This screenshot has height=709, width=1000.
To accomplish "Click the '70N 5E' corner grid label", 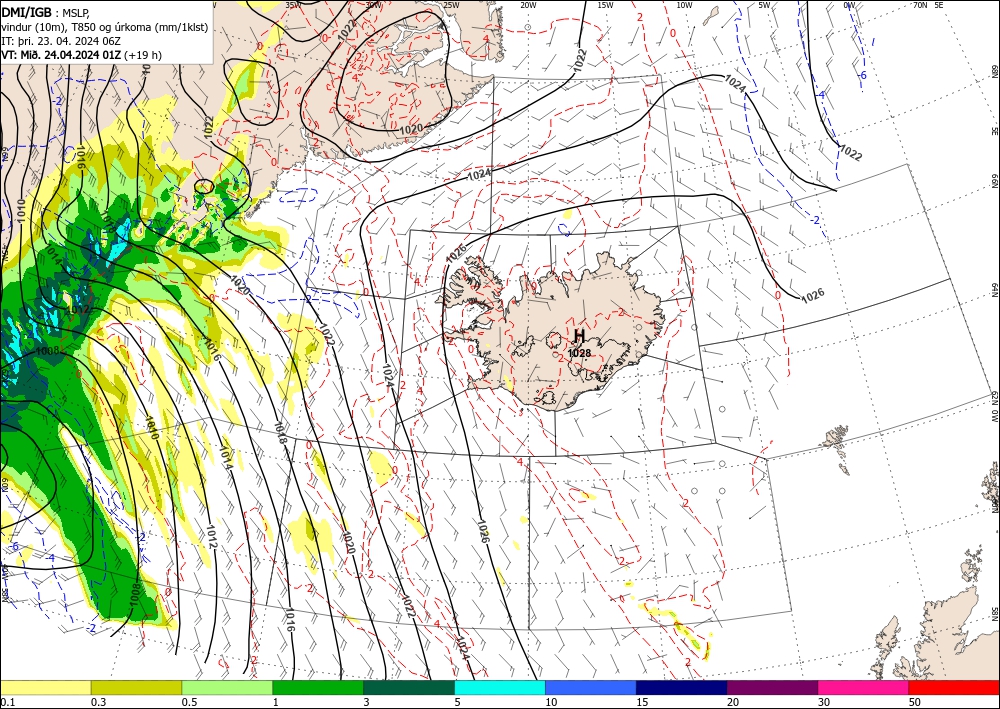I will (x=928, y=5).
